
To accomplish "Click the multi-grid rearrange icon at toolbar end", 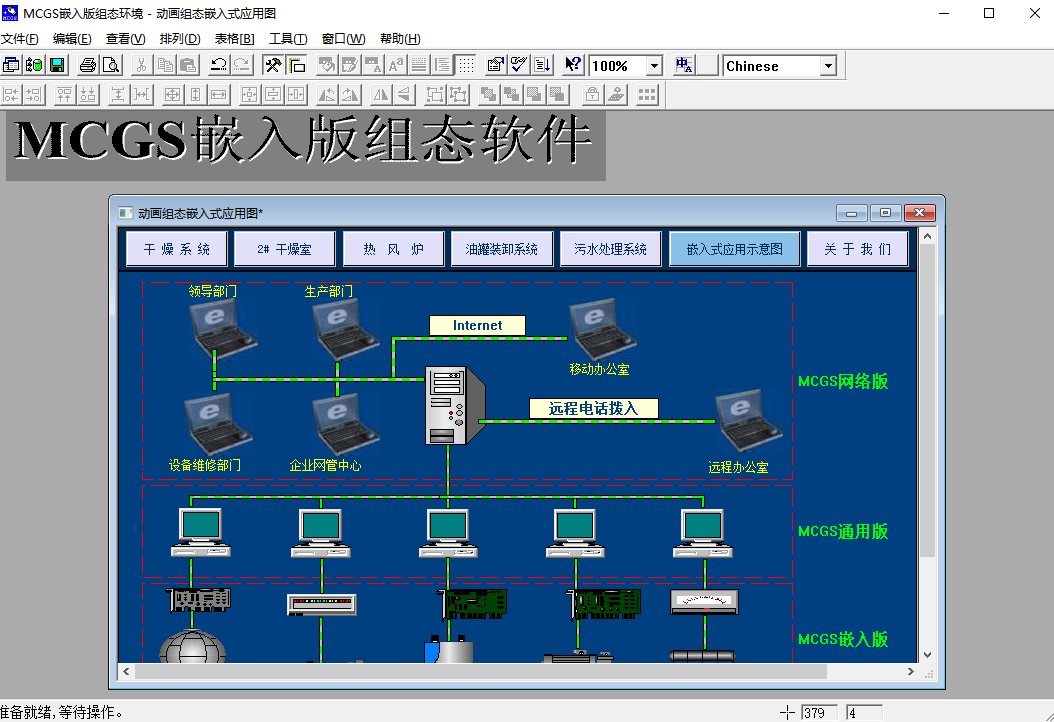I will pyautogui.click(x=647, y=95).
